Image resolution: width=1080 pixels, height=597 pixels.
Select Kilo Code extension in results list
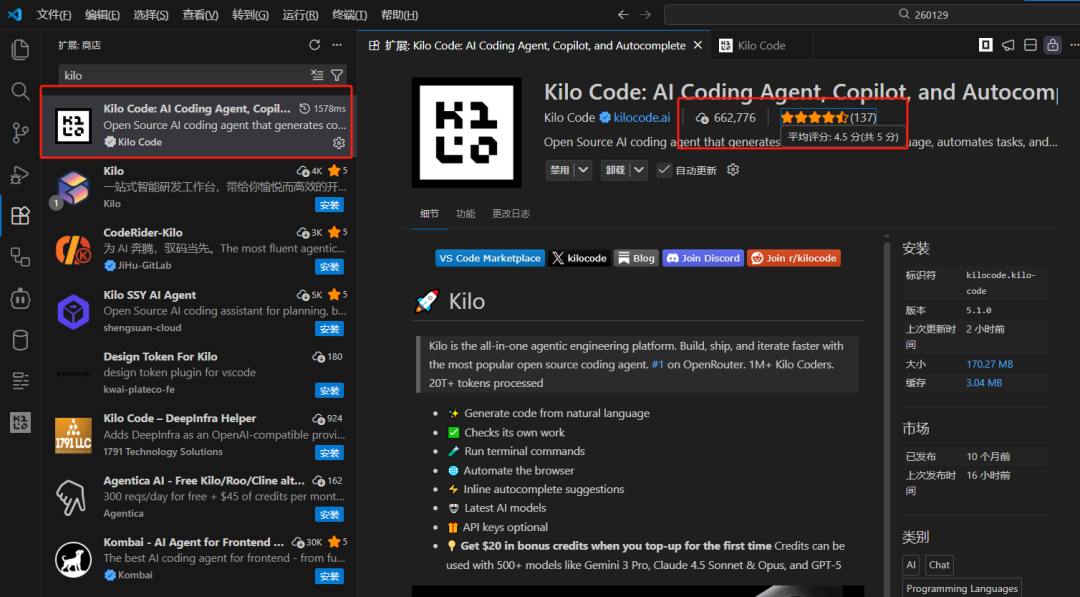(x=197, y=125)
